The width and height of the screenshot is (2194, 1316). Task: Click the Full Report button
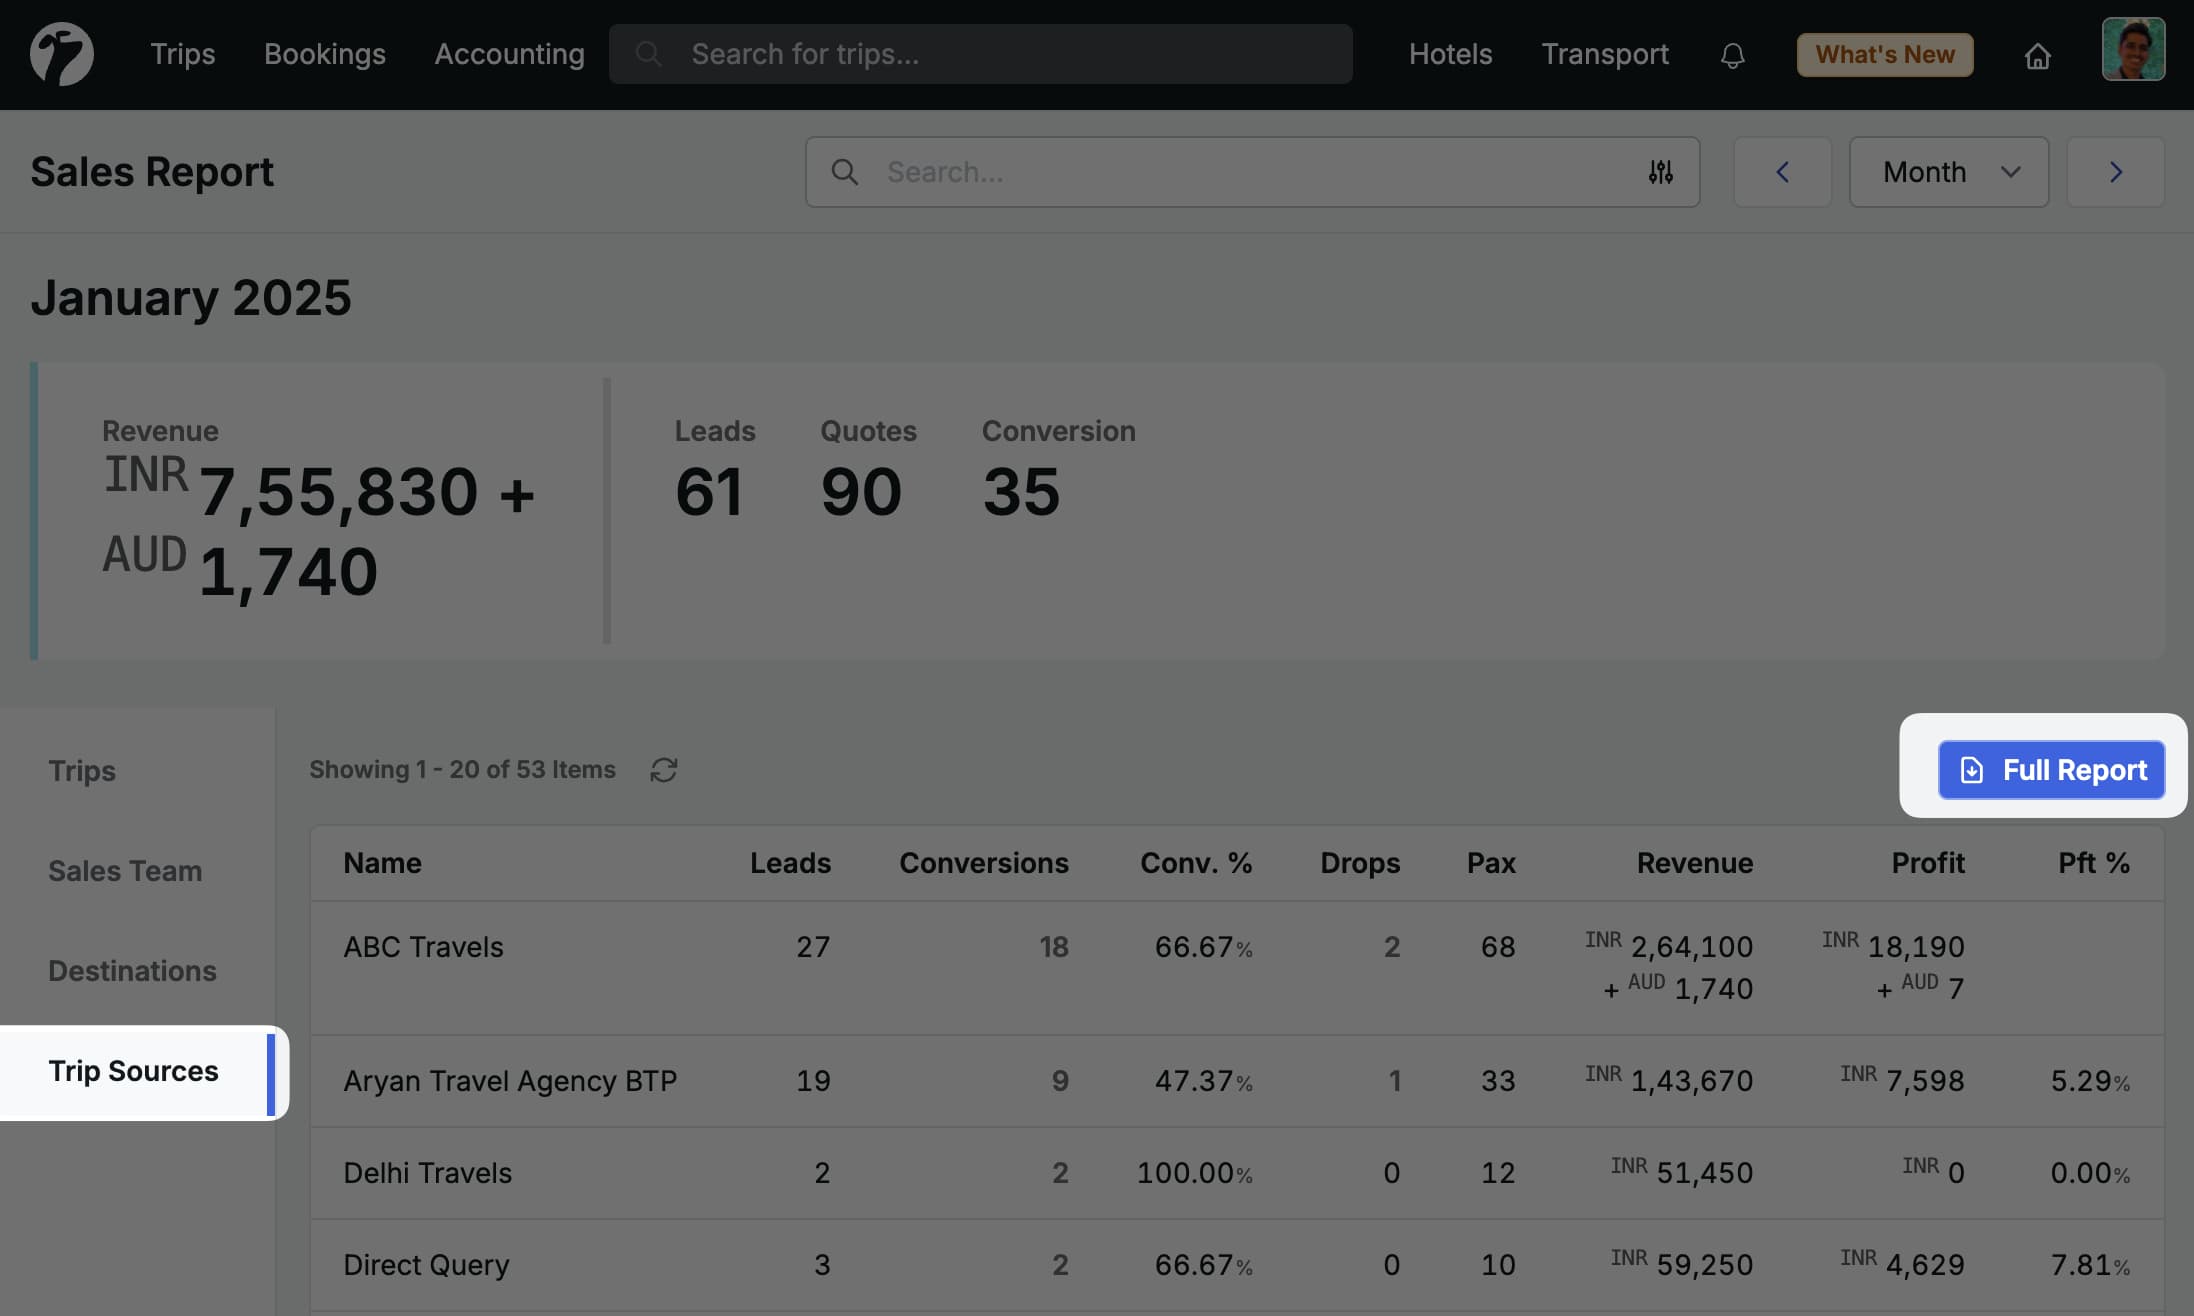[x=2051, y=770]
